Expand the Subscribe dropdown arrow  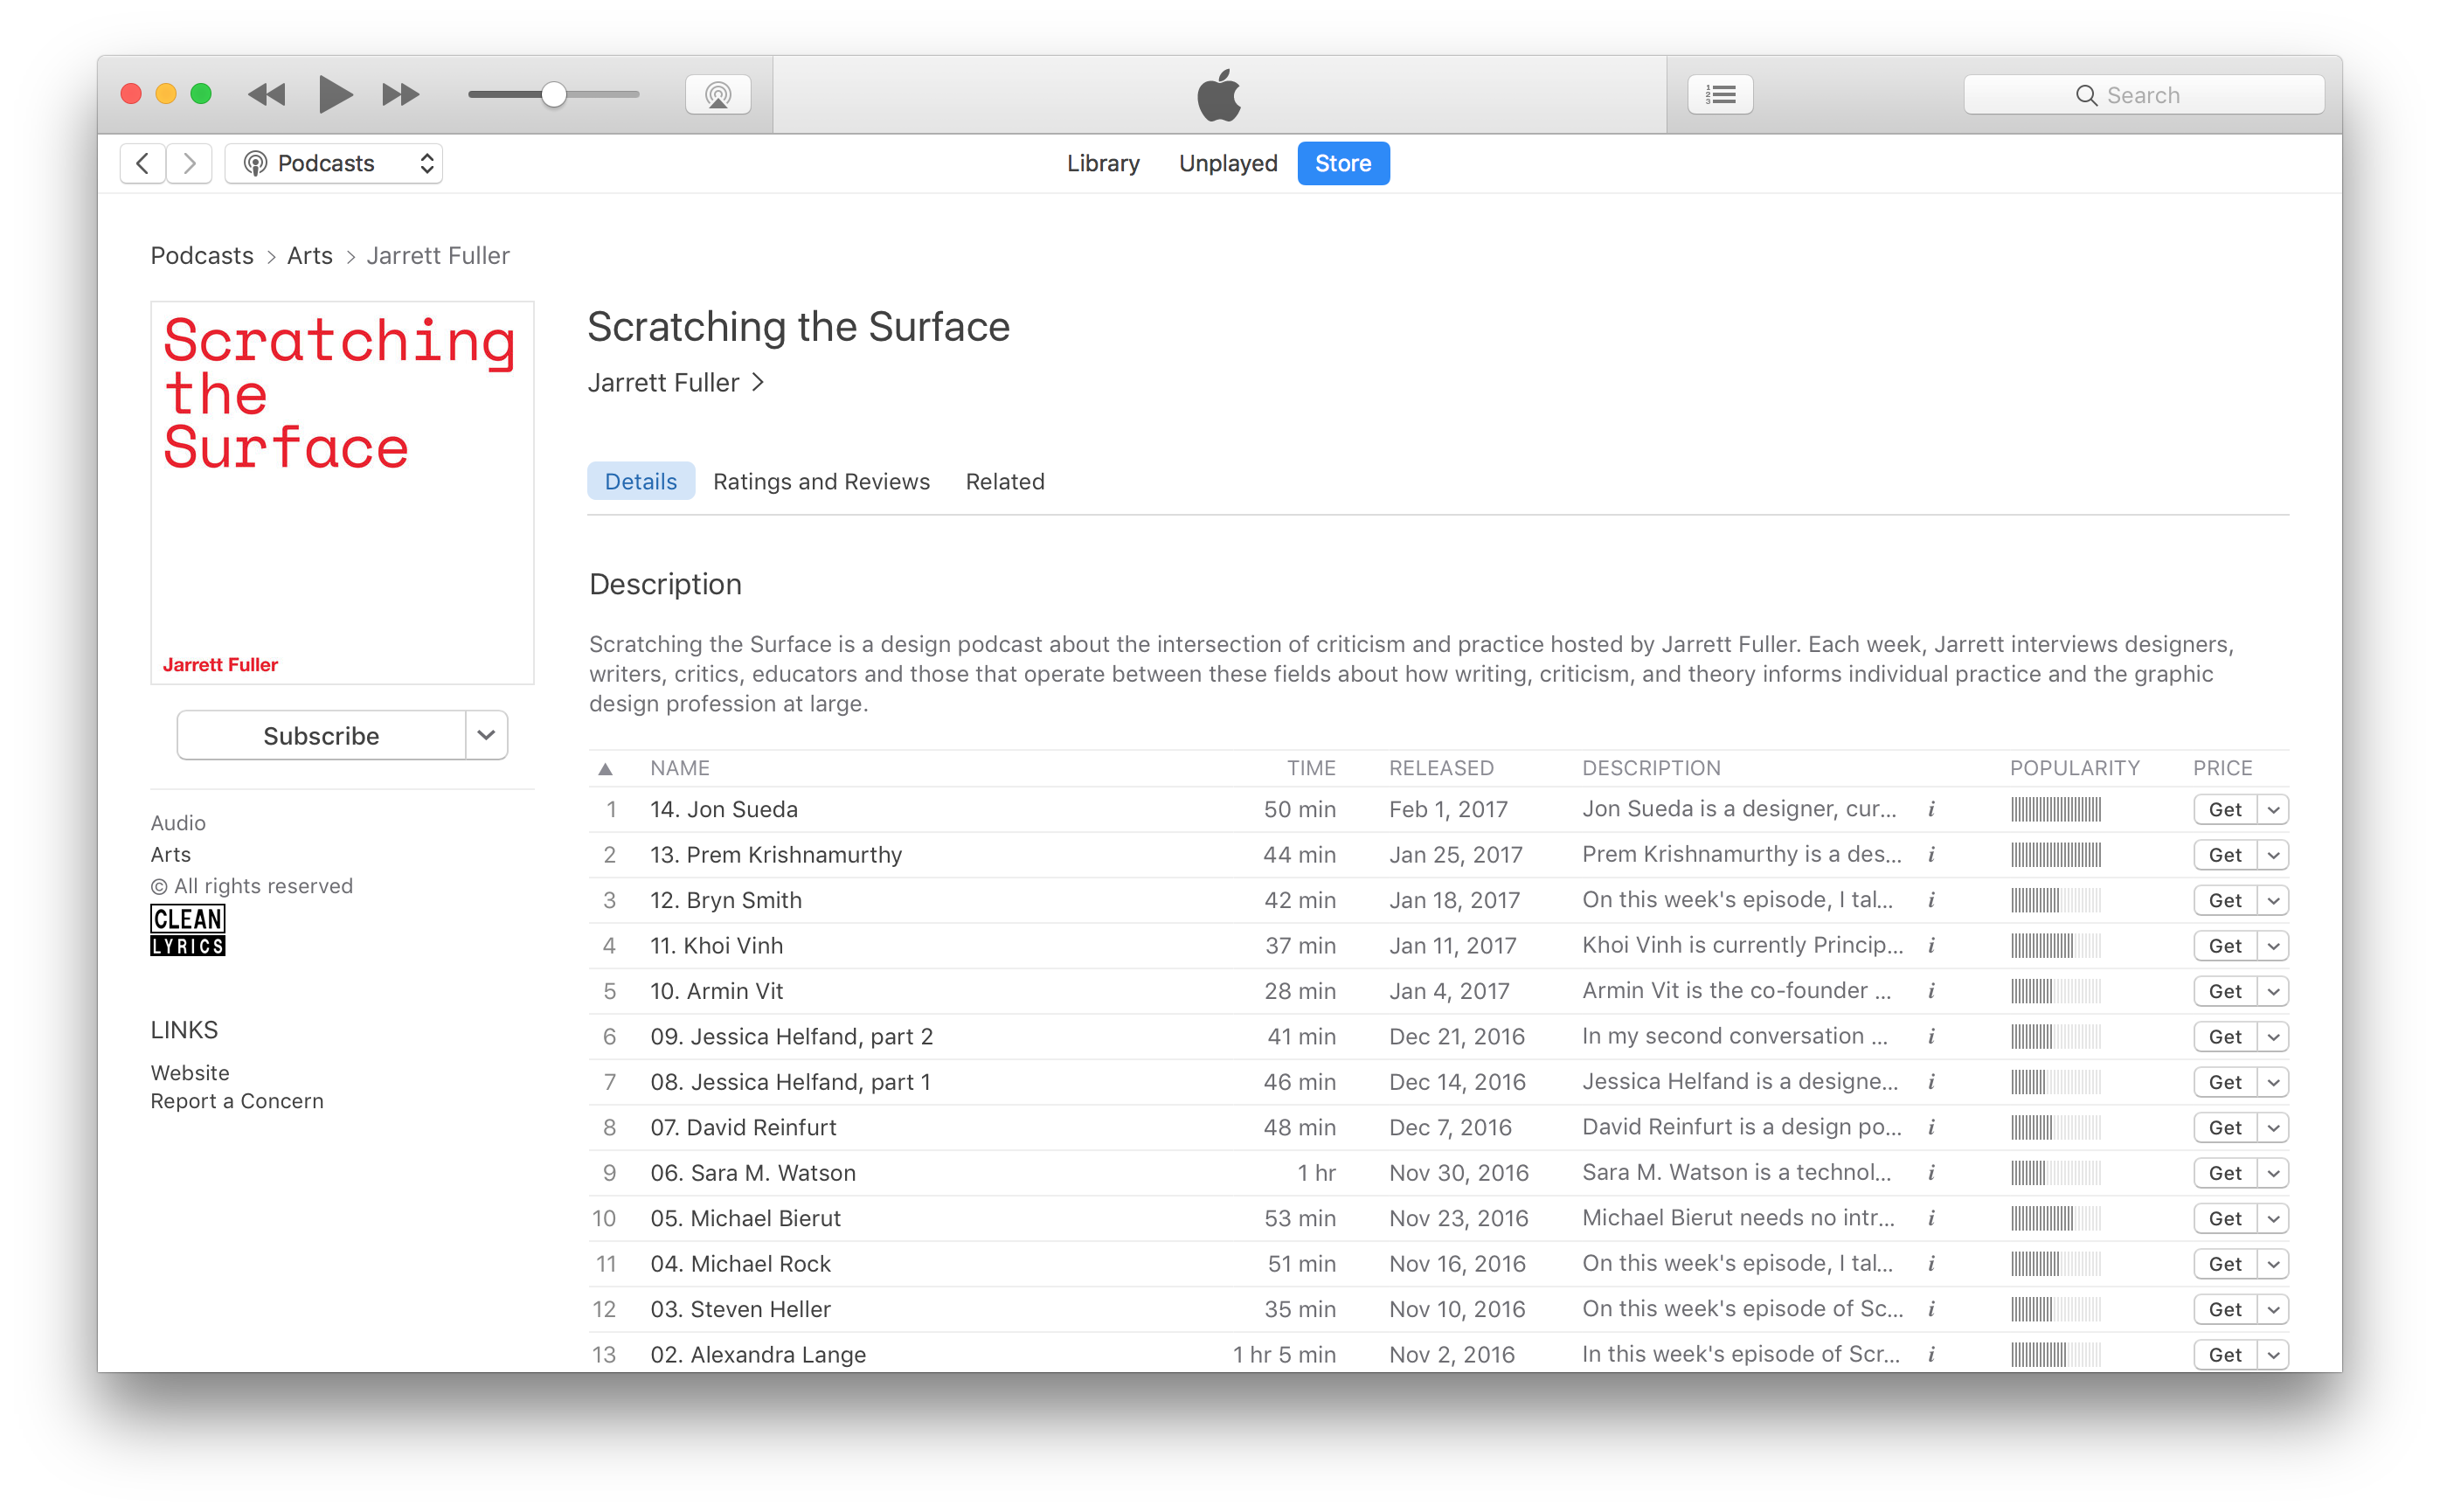pos(486,736)
